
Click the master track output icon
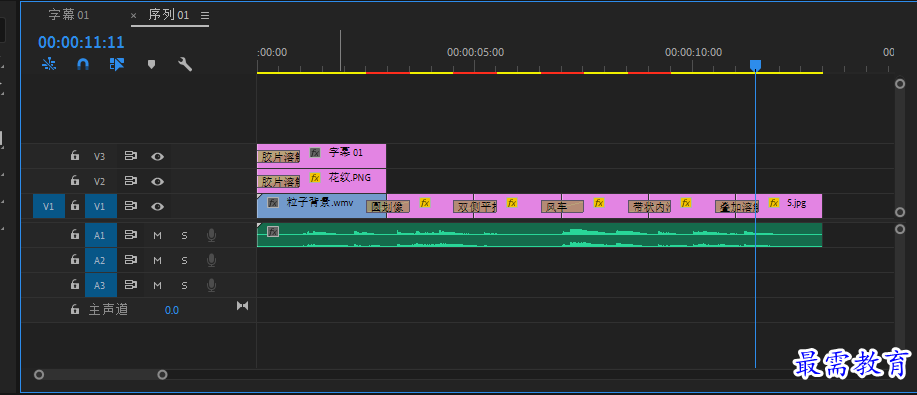(242, 305)
